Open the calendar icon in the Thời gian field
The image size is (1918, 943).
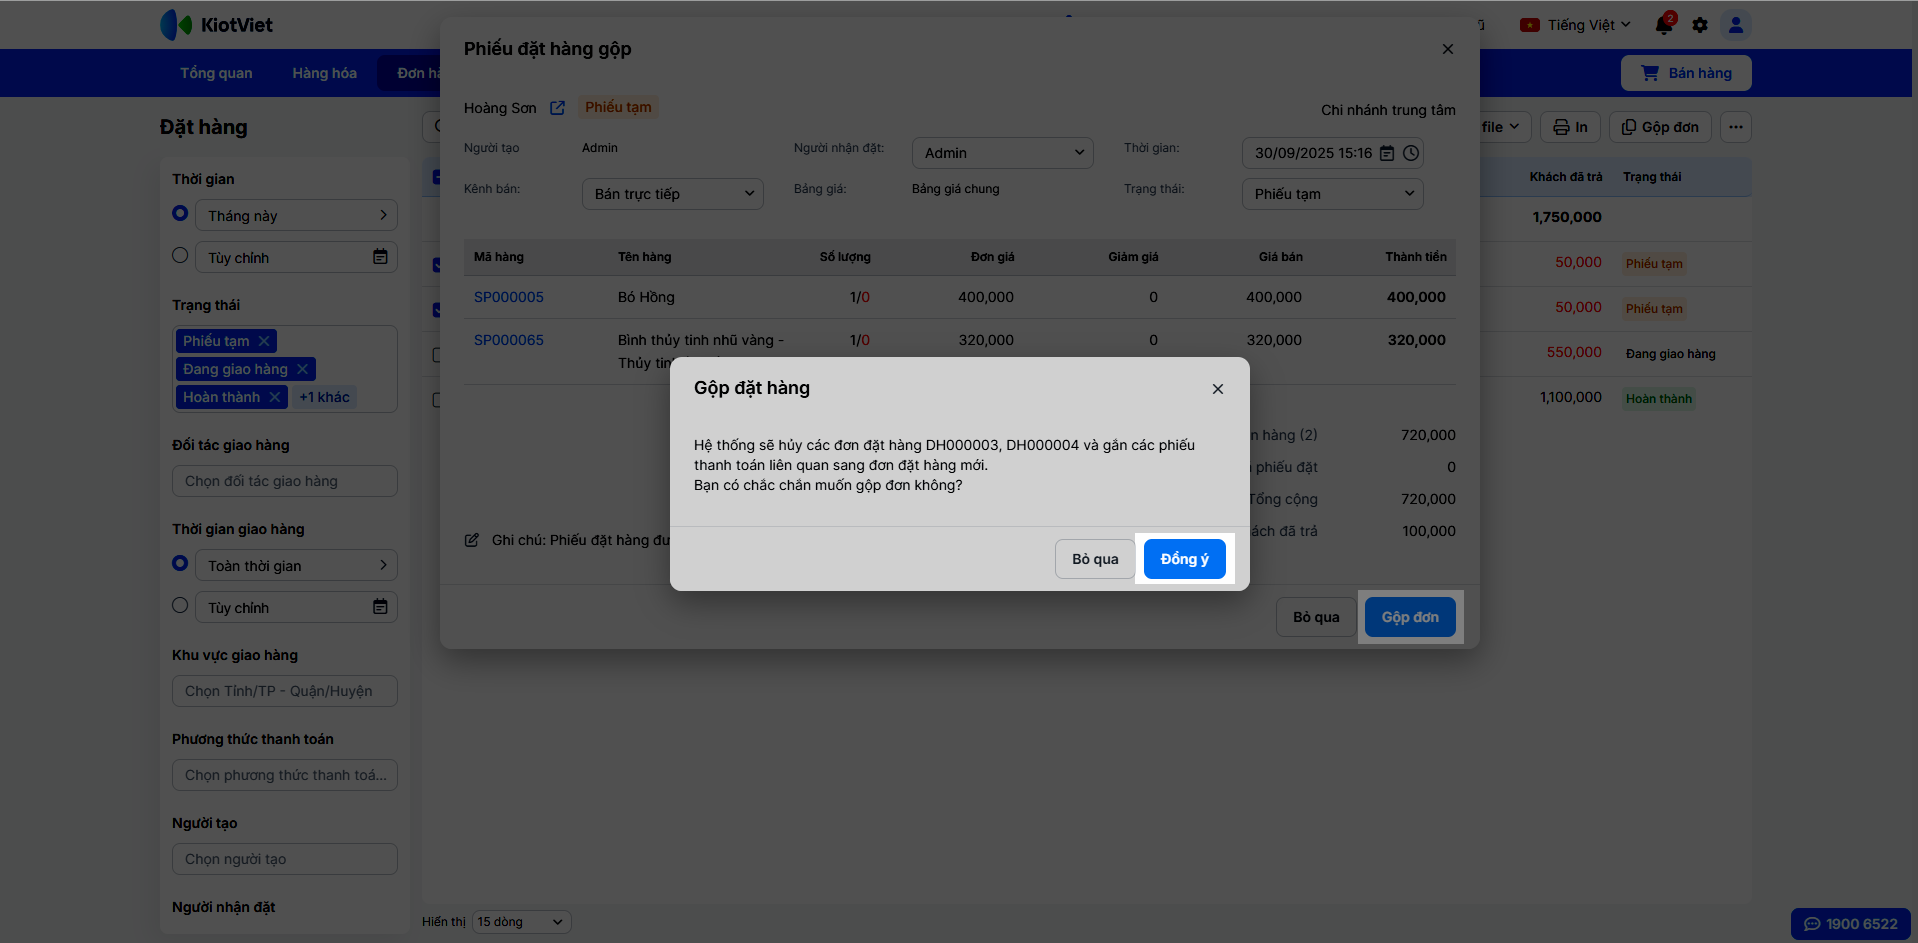coord(1387,153)
